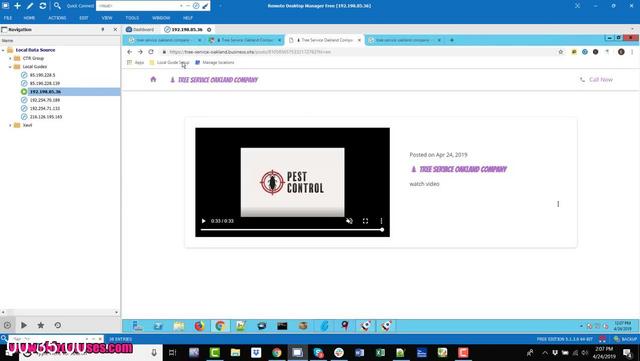Click the pencil edit-entry icon in title bar
This screenshot has width=640, height=361.
tap(30, 6)
